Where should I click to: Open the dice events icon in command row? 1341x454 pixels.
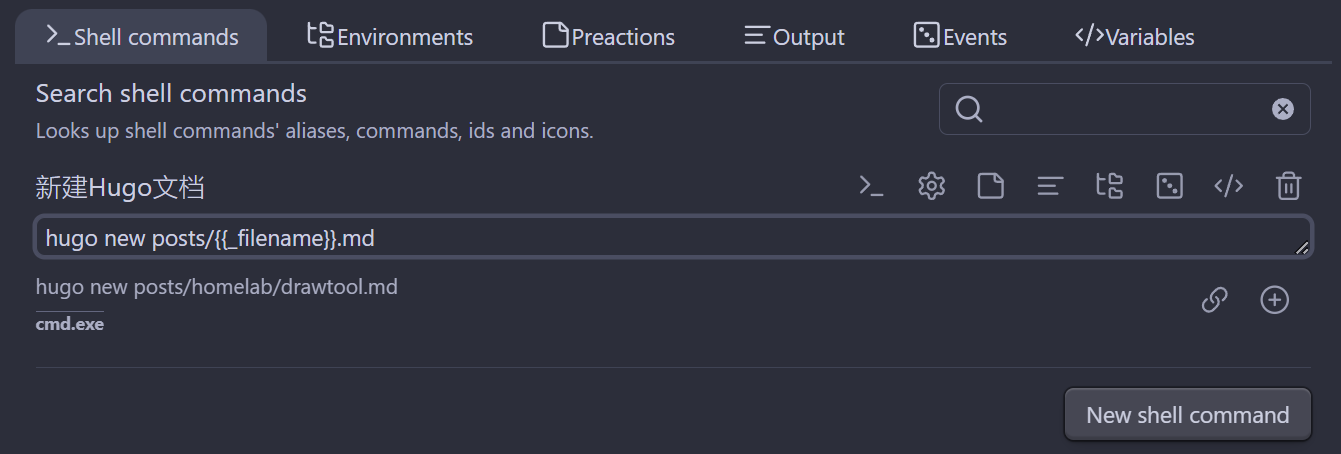tap(1169, 186)
